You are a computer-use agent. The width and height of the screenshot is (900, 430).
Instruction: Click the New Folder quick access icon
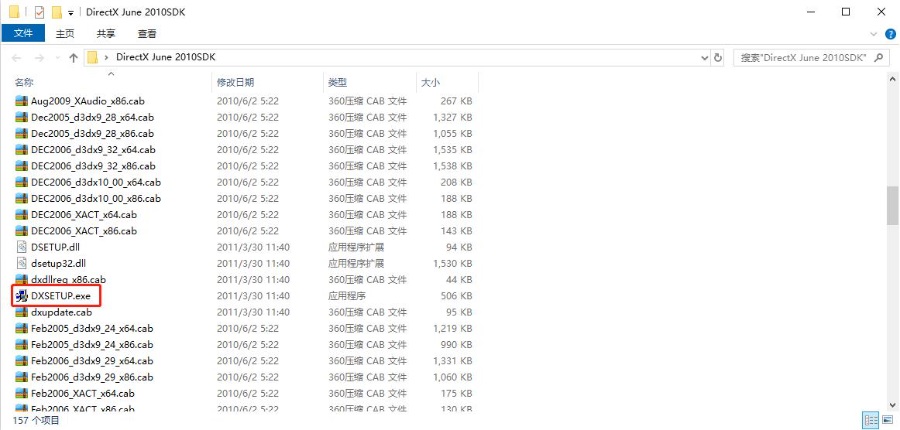coord(56,12)
